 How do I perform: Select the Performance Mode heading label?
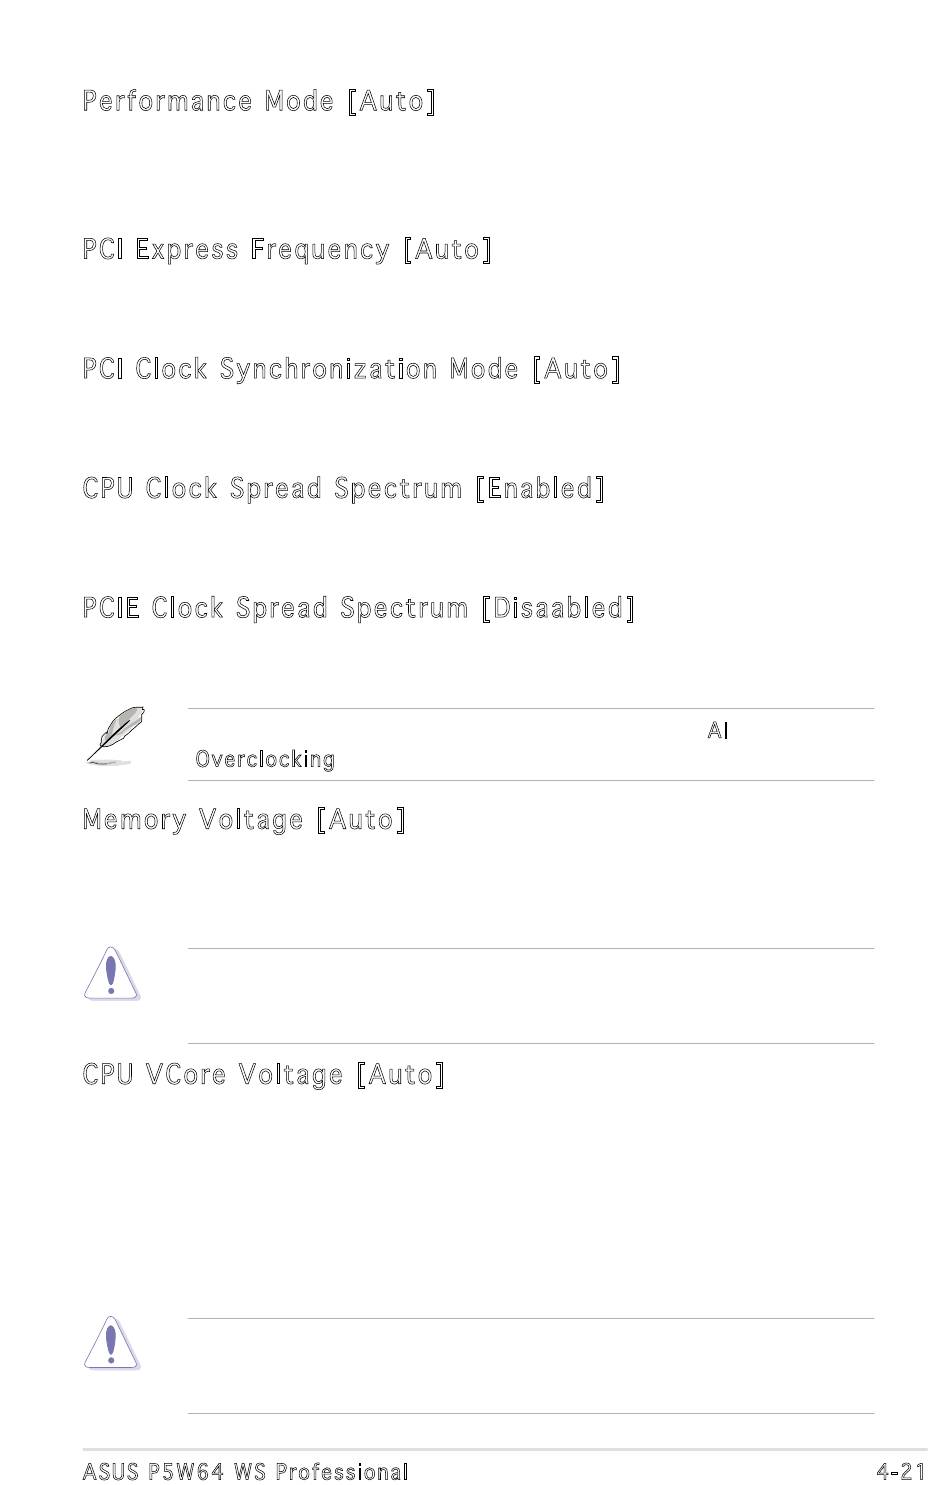pyautogui.click(x=208, y=101)
